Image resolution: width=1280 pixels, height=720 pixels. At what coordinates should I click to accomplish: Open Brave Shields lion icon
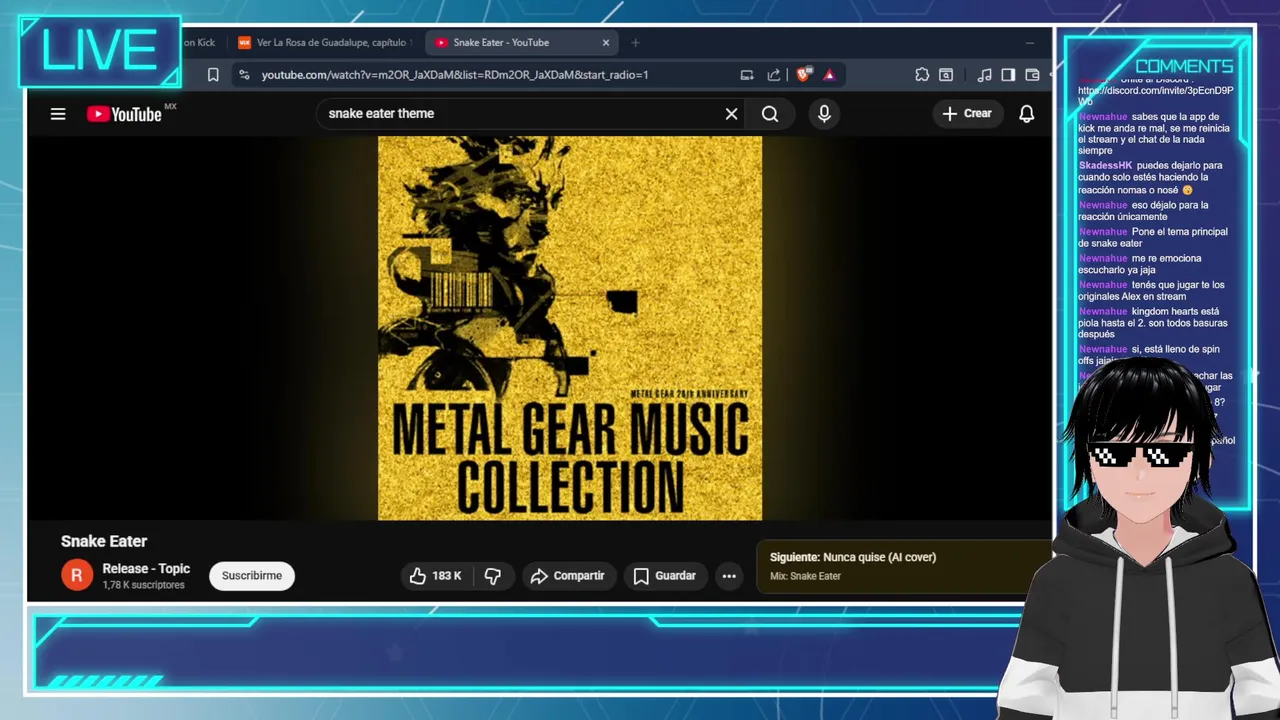802,75
